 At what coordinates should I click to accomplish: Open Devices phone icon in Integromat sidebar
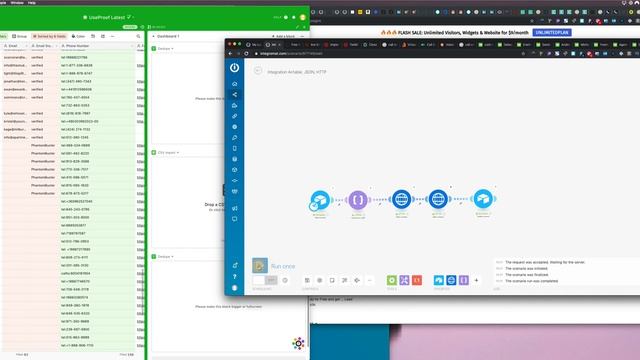tap(234, 149)
